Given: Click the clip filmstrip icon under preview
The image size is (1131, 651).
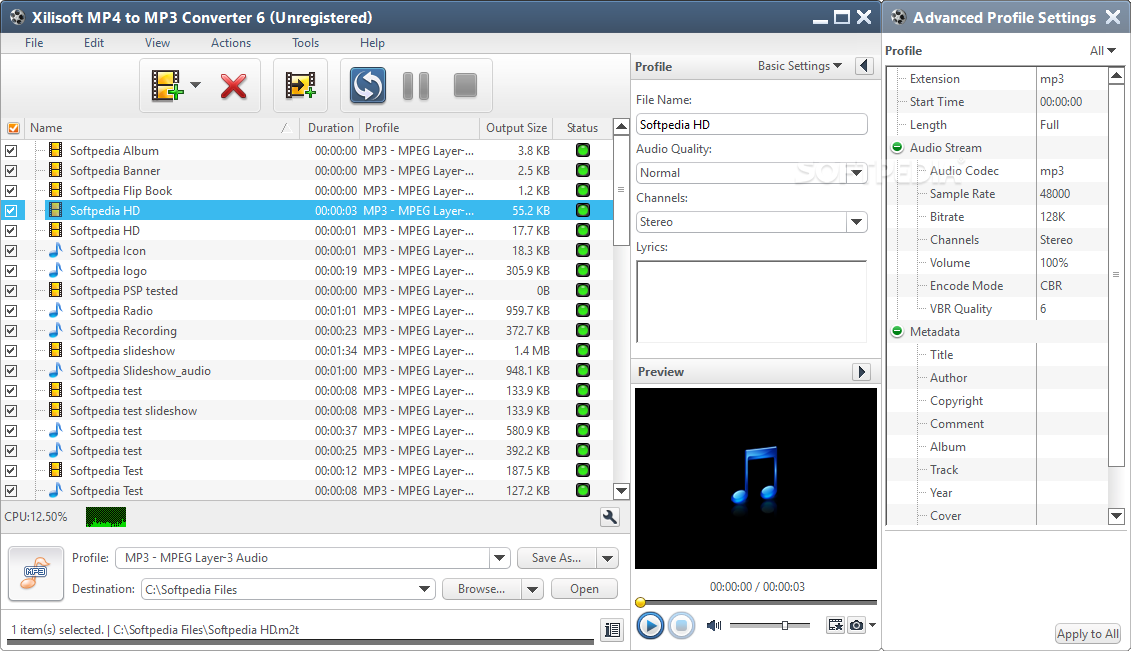Looking at the screenshot, I should [x=835, y=625].
